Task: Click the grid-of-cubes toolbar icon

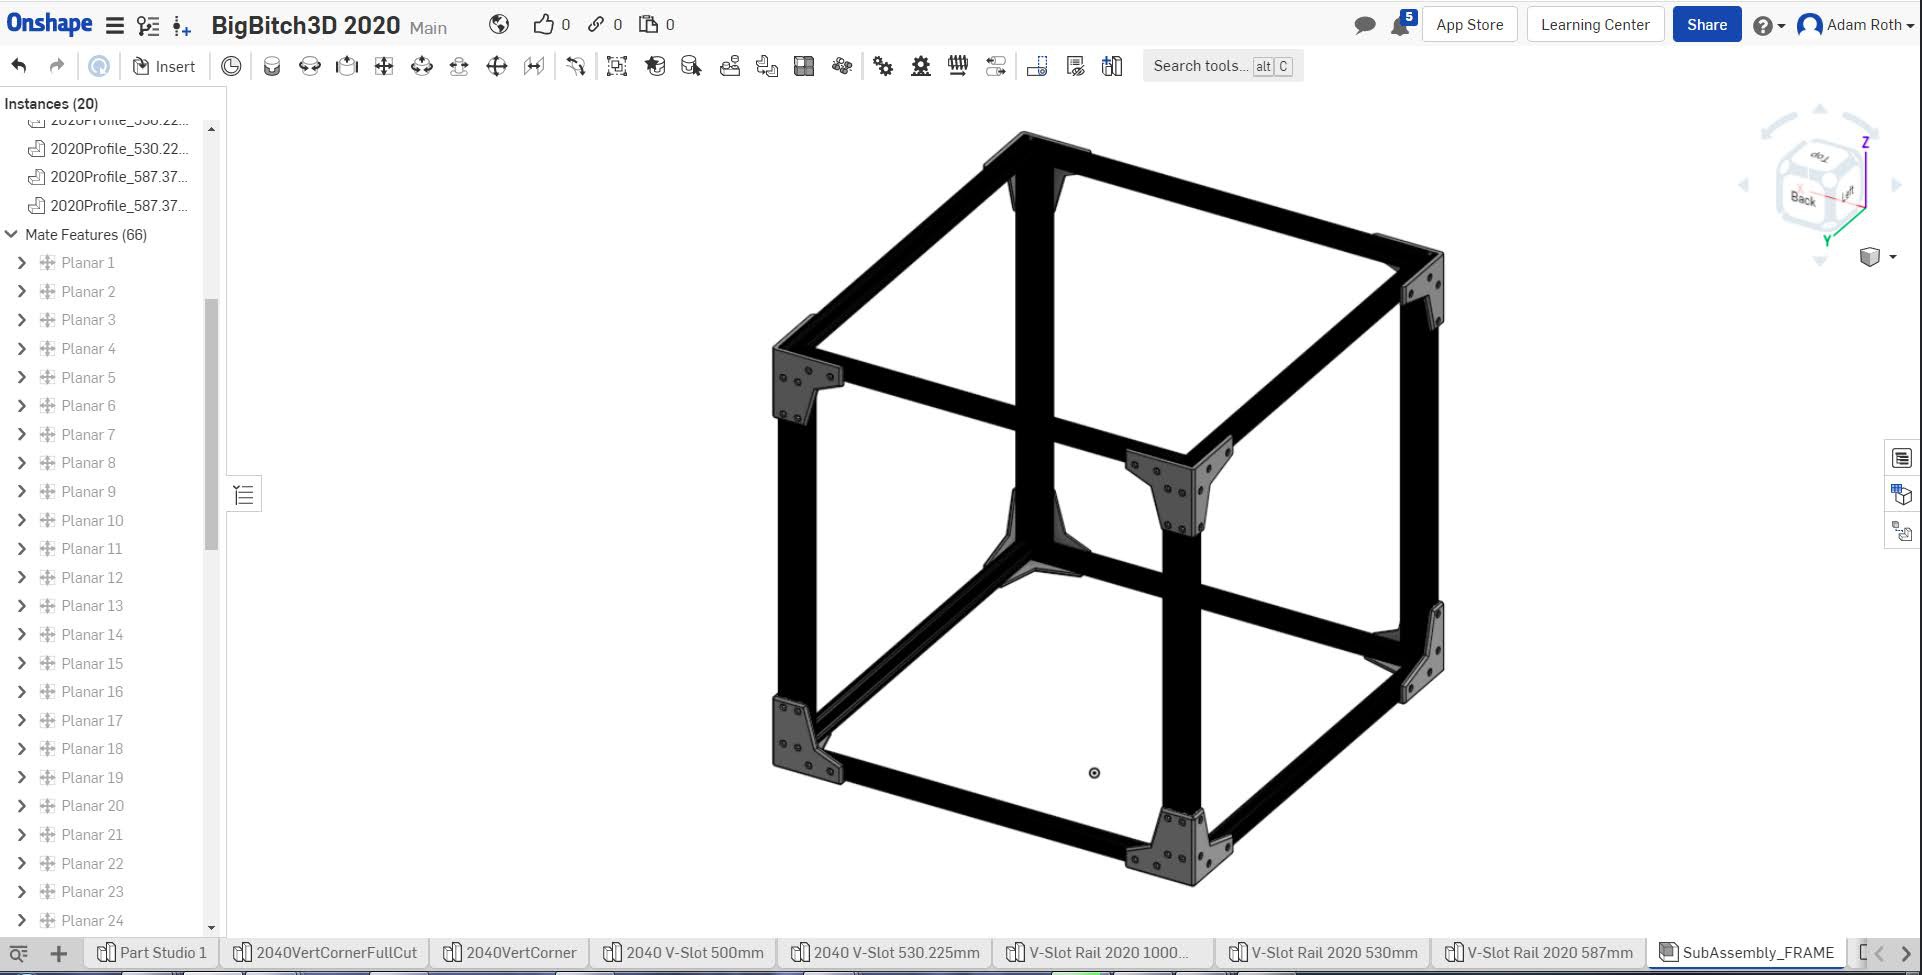Action: tap(804, 66)
